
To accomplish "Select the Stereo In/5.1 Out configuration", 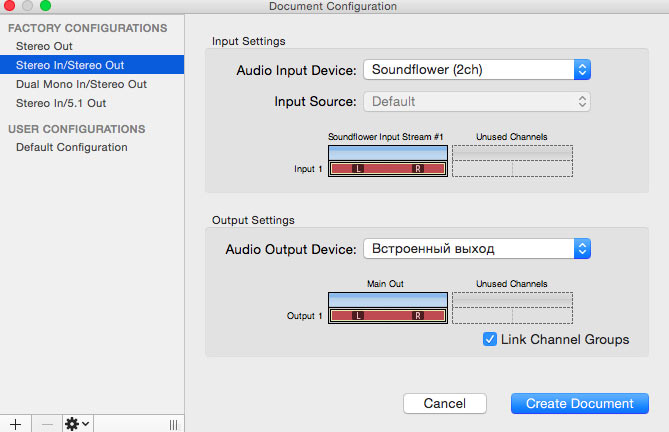I will click(61, 103).
